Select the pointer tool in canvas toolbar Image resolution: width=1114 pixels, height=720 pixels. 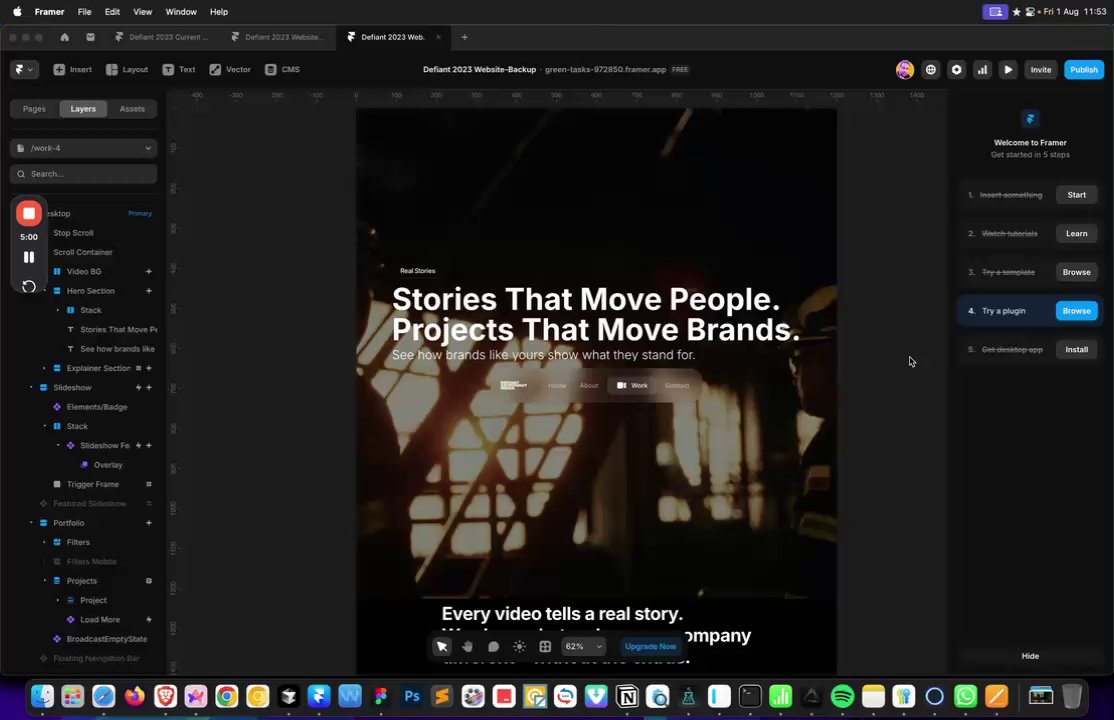[442, 646]
